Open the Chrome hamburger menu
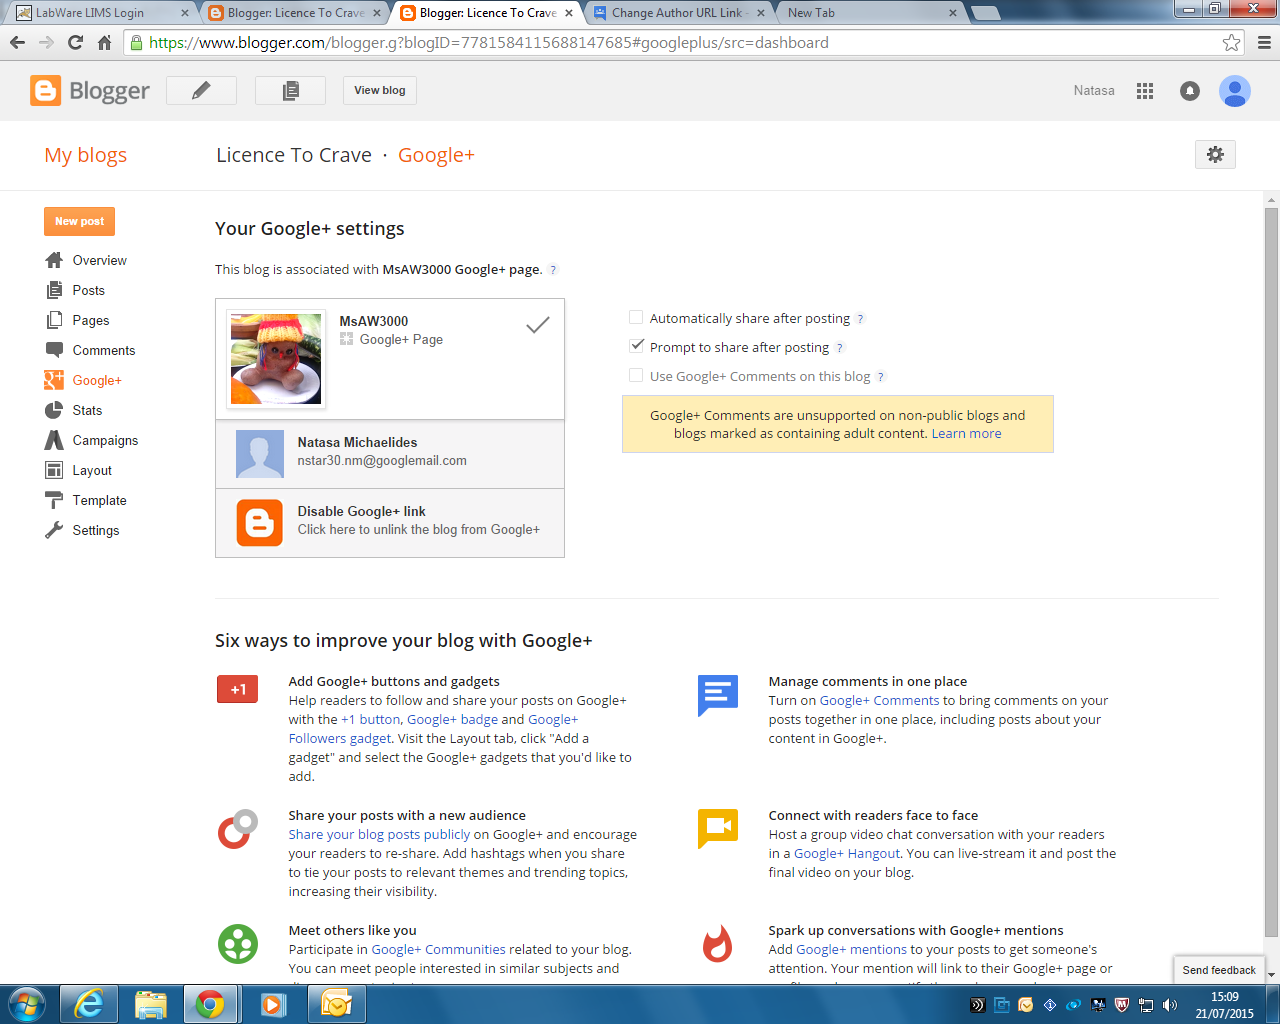The height and width of the screenshot is (1024, 1280). click(1264, 42)
